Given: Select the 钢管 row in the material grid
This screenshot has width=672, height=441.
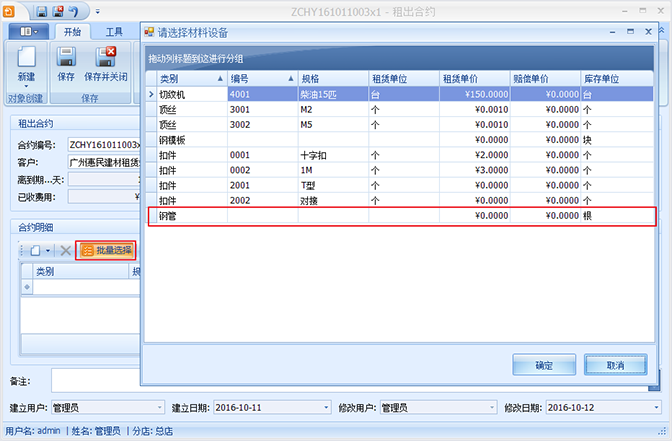Looking at the screenshot, I should tap(400, 216).
